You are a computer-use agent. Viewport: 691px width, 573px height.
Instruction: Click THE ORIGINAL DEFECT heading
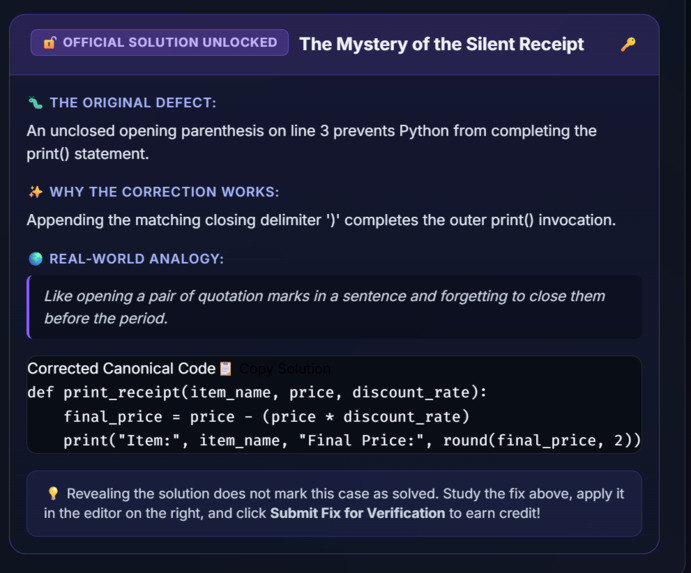(x=133, y=103)
